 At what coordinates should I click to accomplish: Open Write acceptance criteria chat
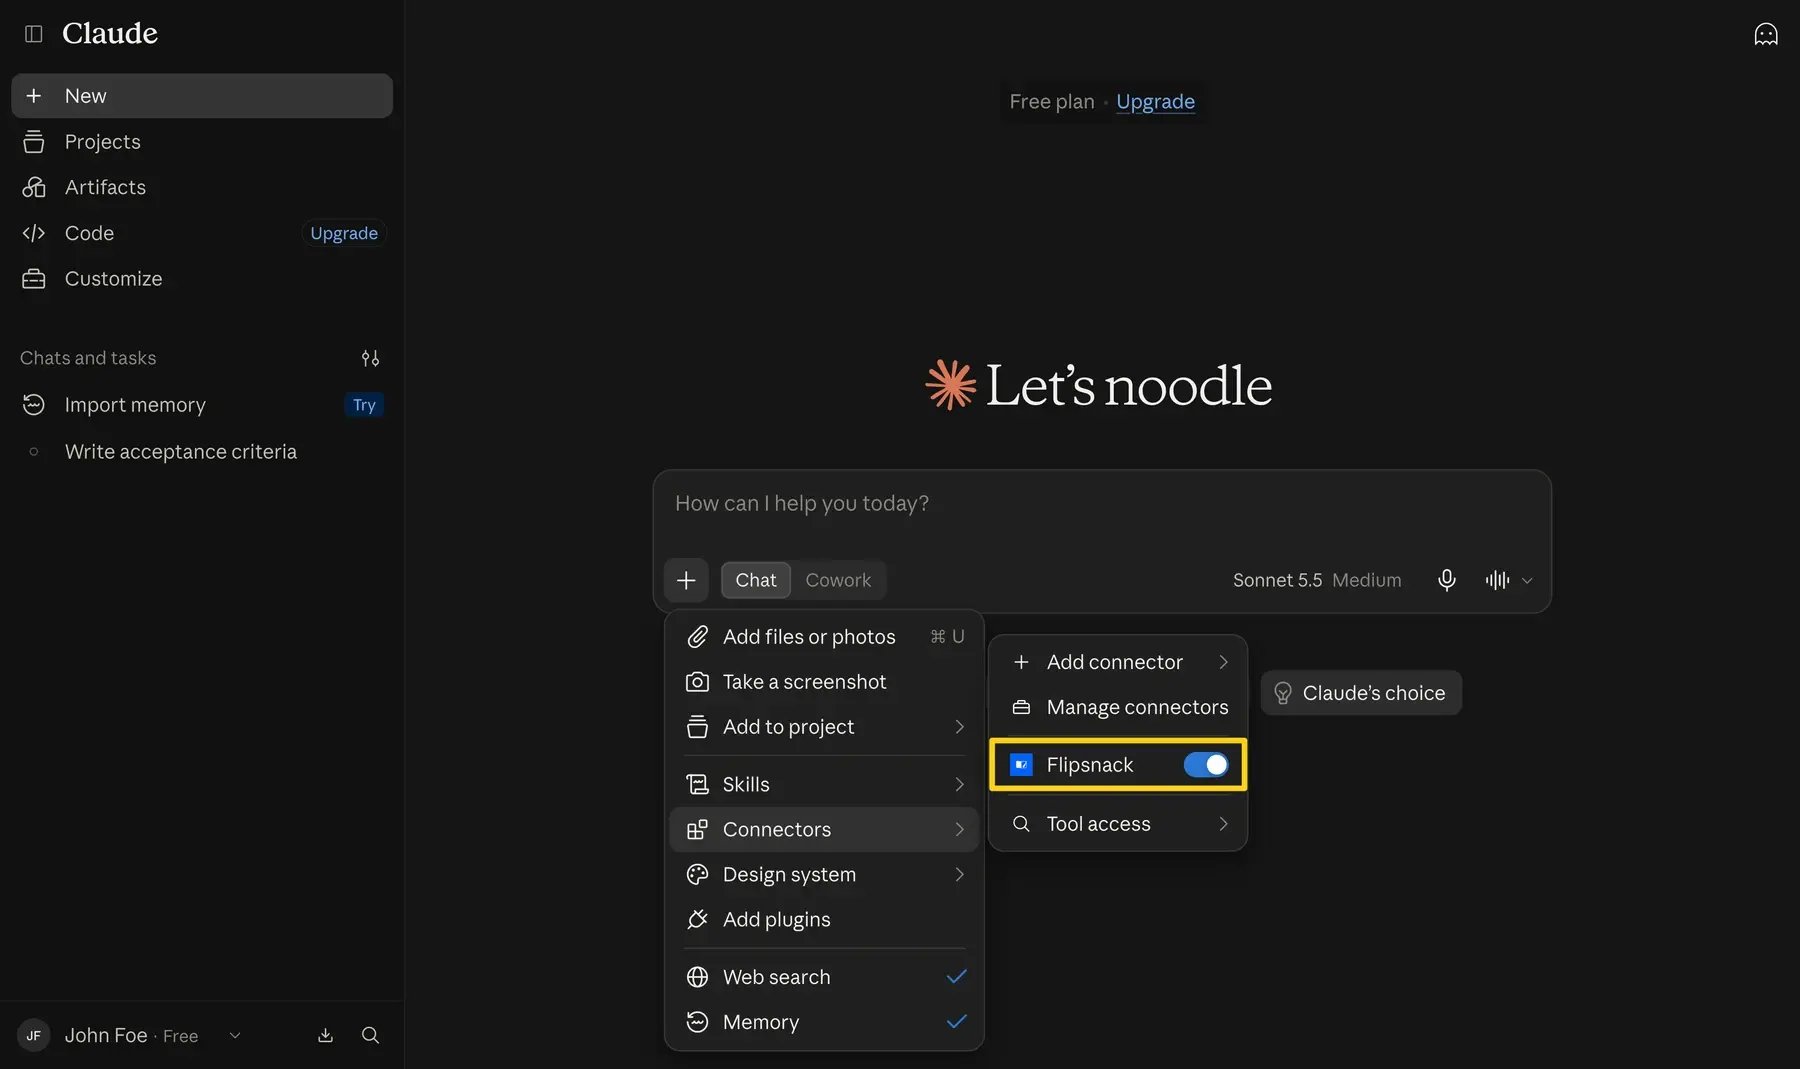click(x=202, y=452)
